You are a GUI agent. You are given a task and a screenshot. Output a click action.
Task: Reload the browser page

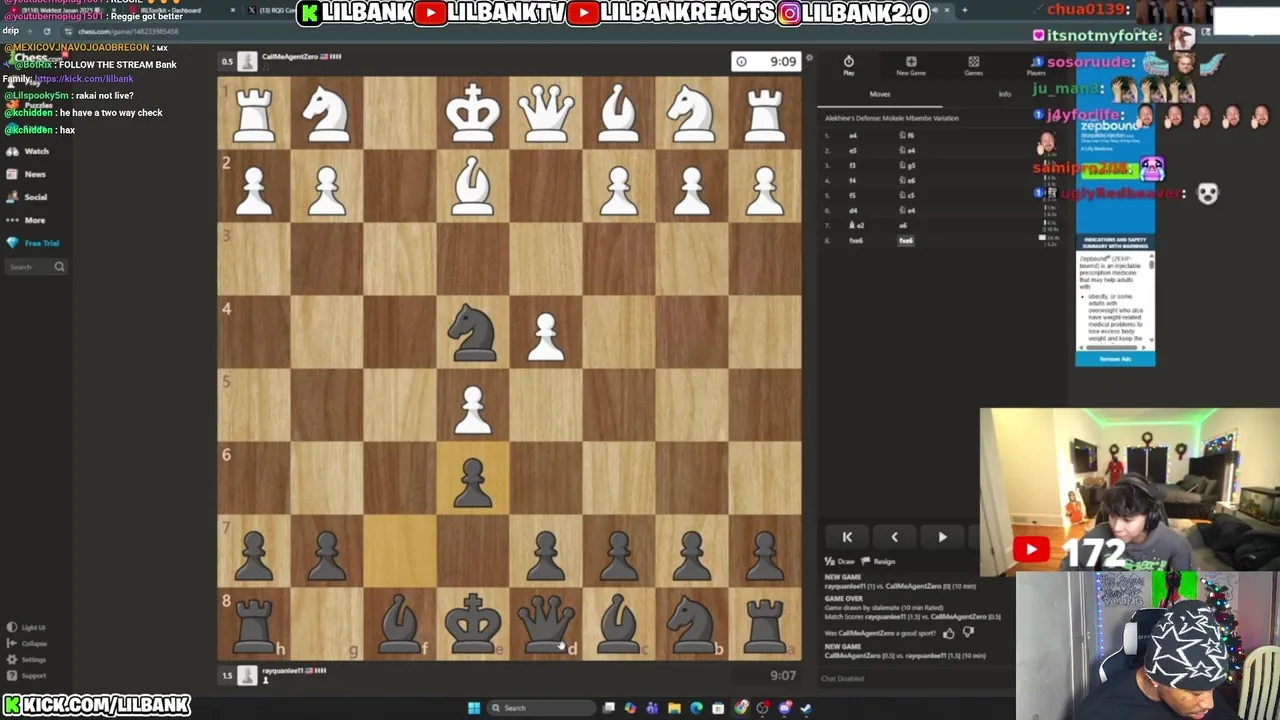[x=46, y=31]
